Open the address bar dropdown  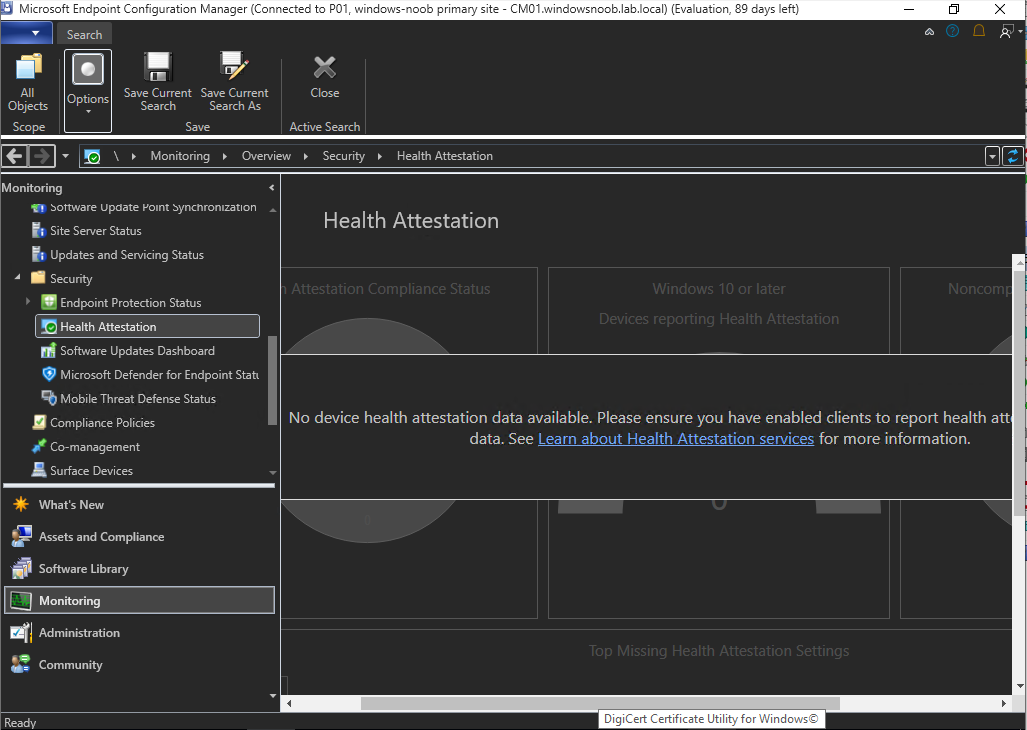tap(992, 156)
